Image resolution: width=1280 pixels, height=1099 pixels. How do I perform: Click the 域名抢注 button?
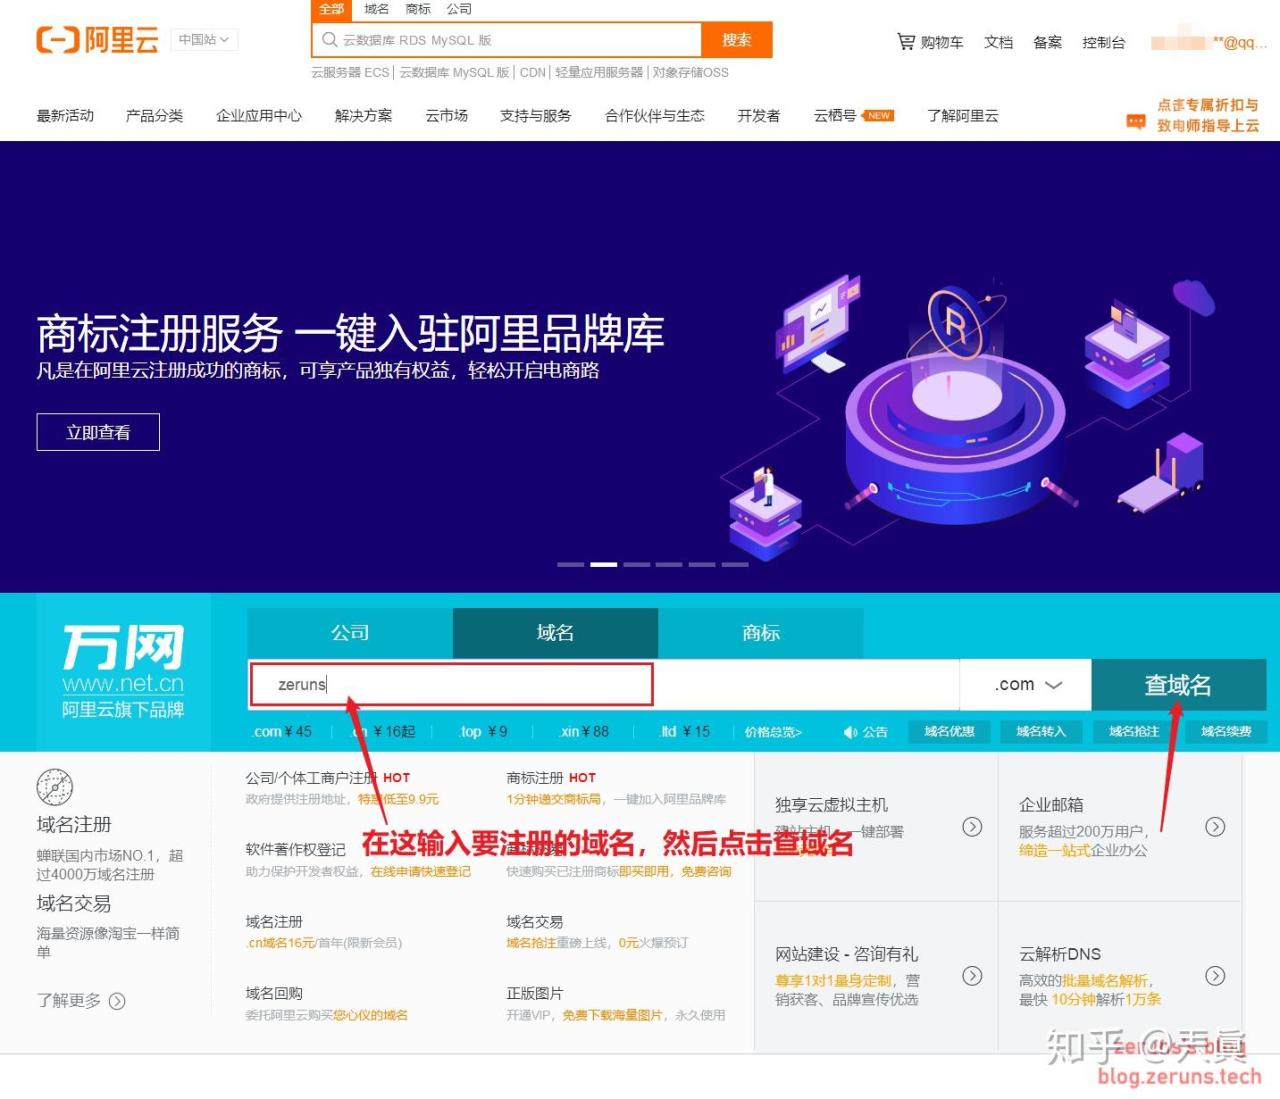pyautogui.click(x=1134, y=732)
